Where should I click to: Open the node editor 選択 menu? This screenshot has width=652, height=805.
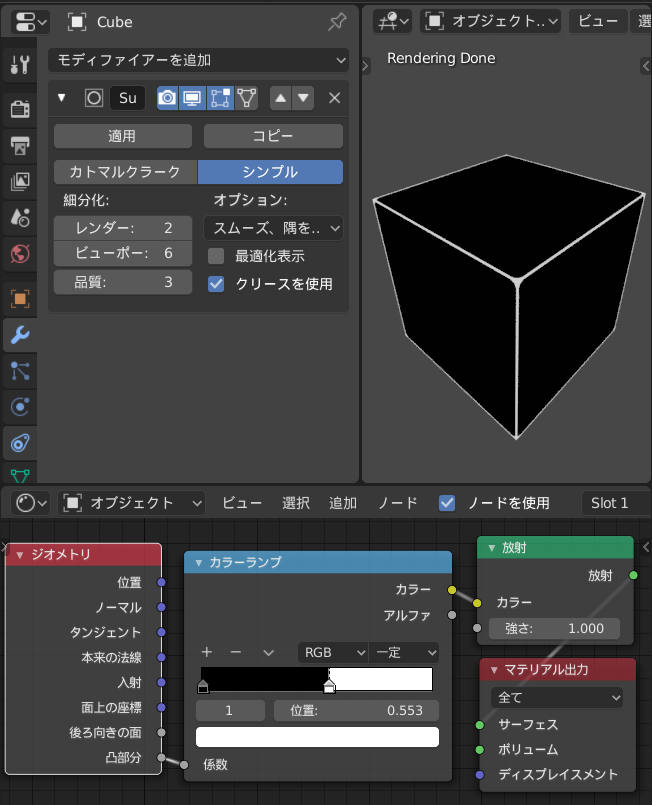[x=296, y=503]
